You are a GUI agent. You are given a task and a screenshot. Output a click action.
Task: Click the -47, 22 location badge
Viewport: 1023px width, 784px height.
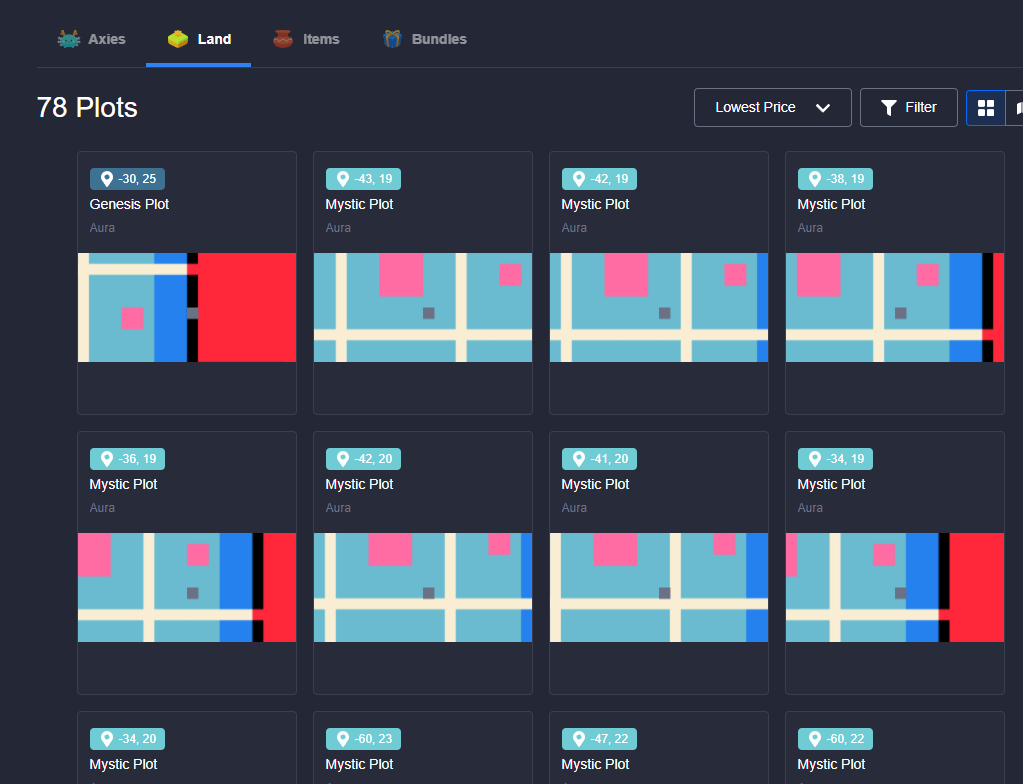(600, 738)
